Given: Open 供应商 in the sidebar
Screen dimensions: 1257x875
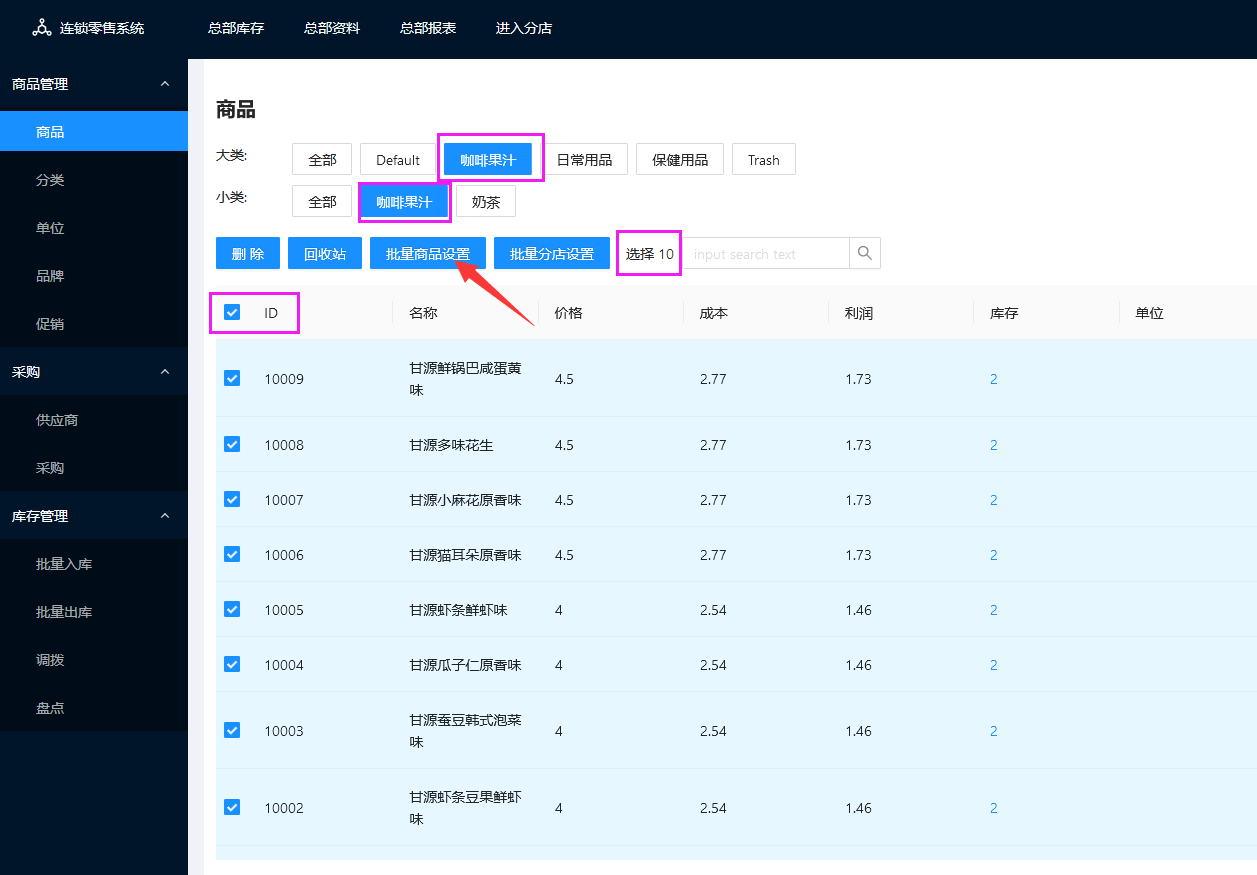Looking at the screenshot, I should (x=94, y=420).
